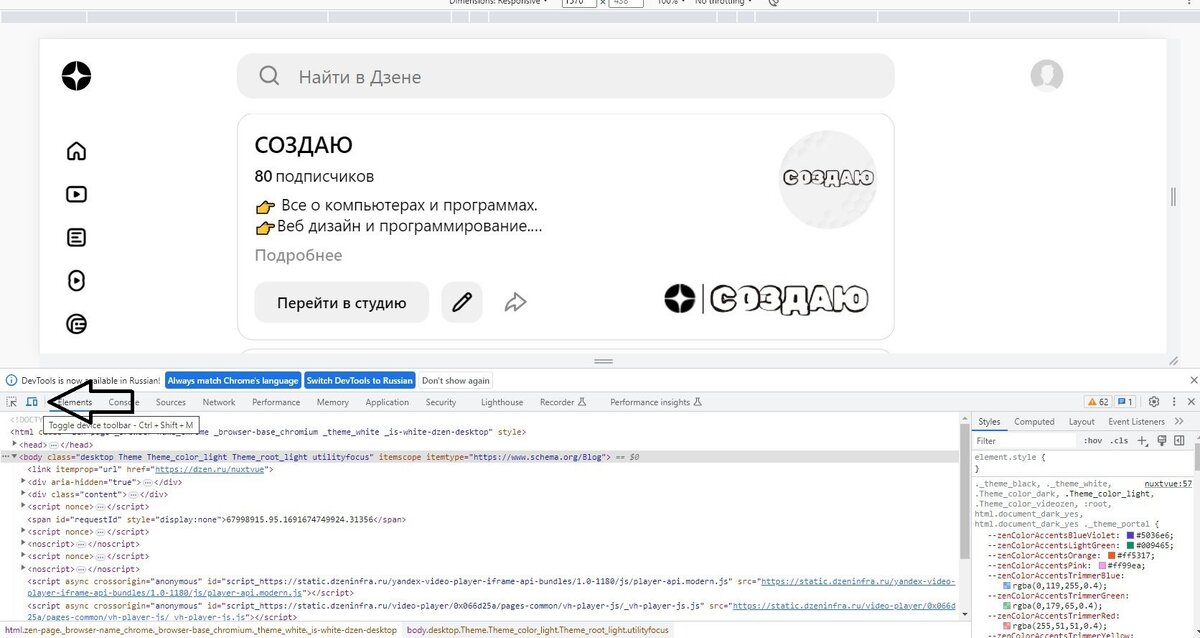Screen dimensions: 1200x638
Task: Open the 62 warnings badge
Action: pyautogui.click(x=1097, y=402)
